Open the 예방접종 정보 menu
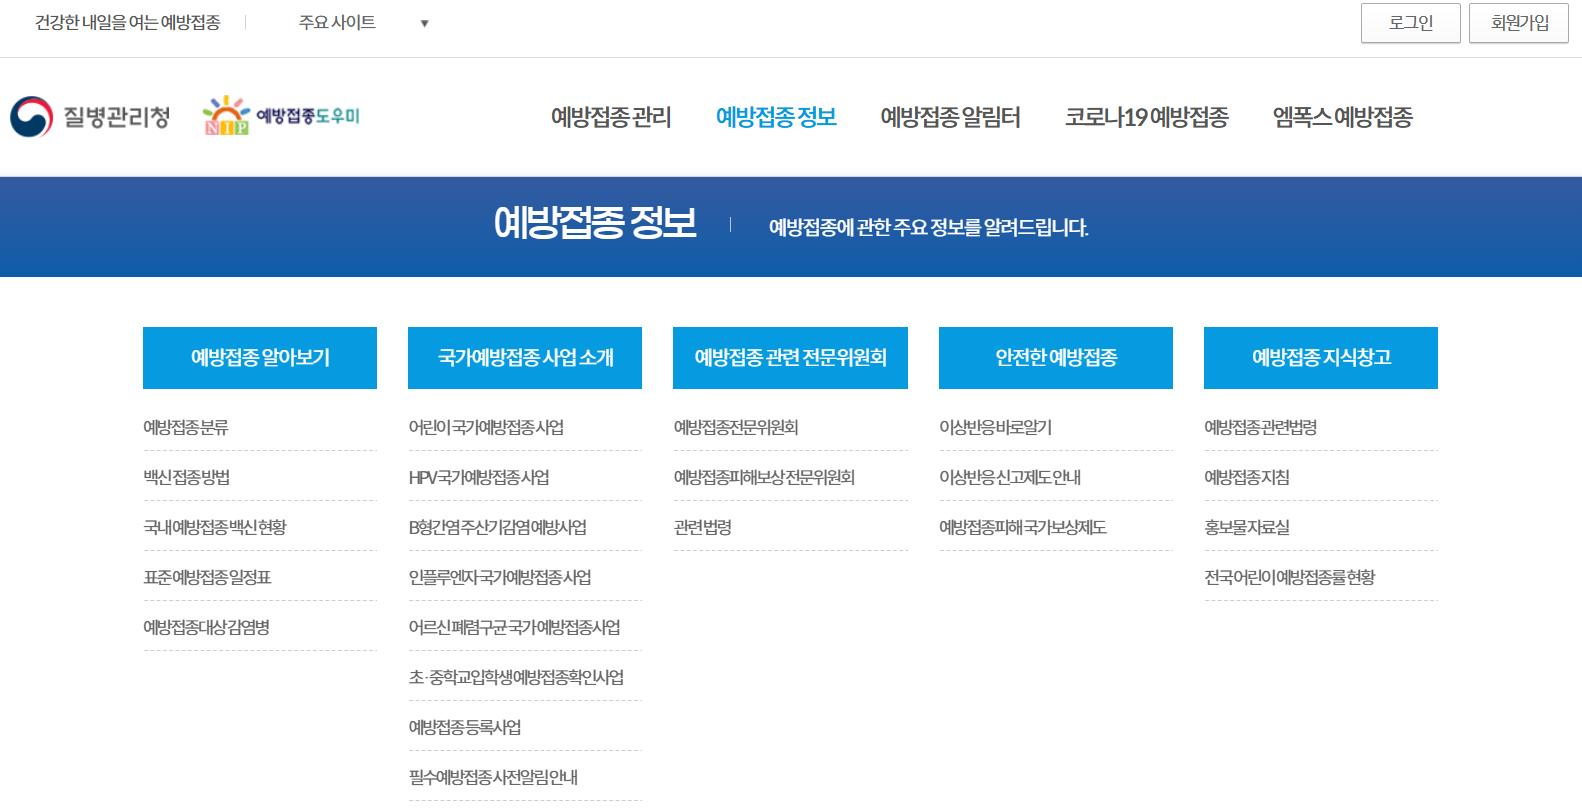 [776, 117]
